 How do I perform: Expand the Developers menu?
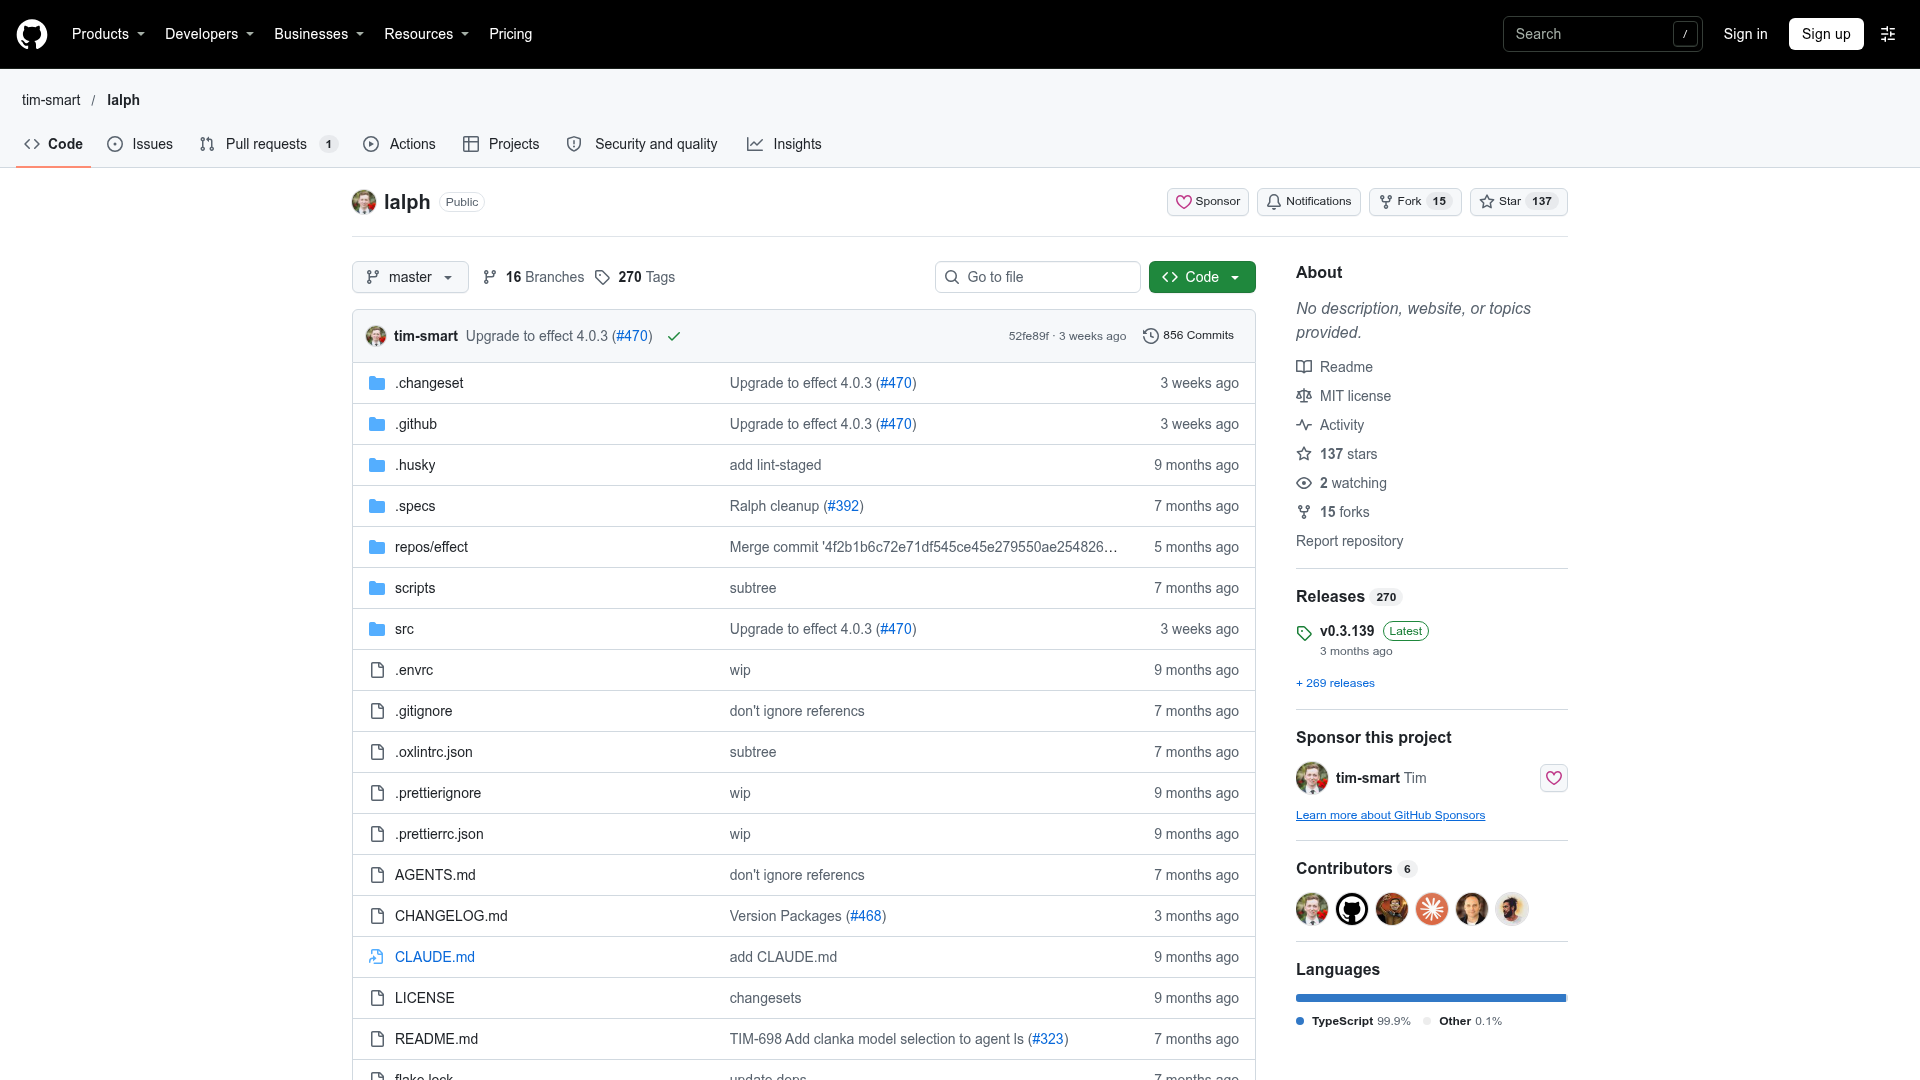tap(209, 34)
